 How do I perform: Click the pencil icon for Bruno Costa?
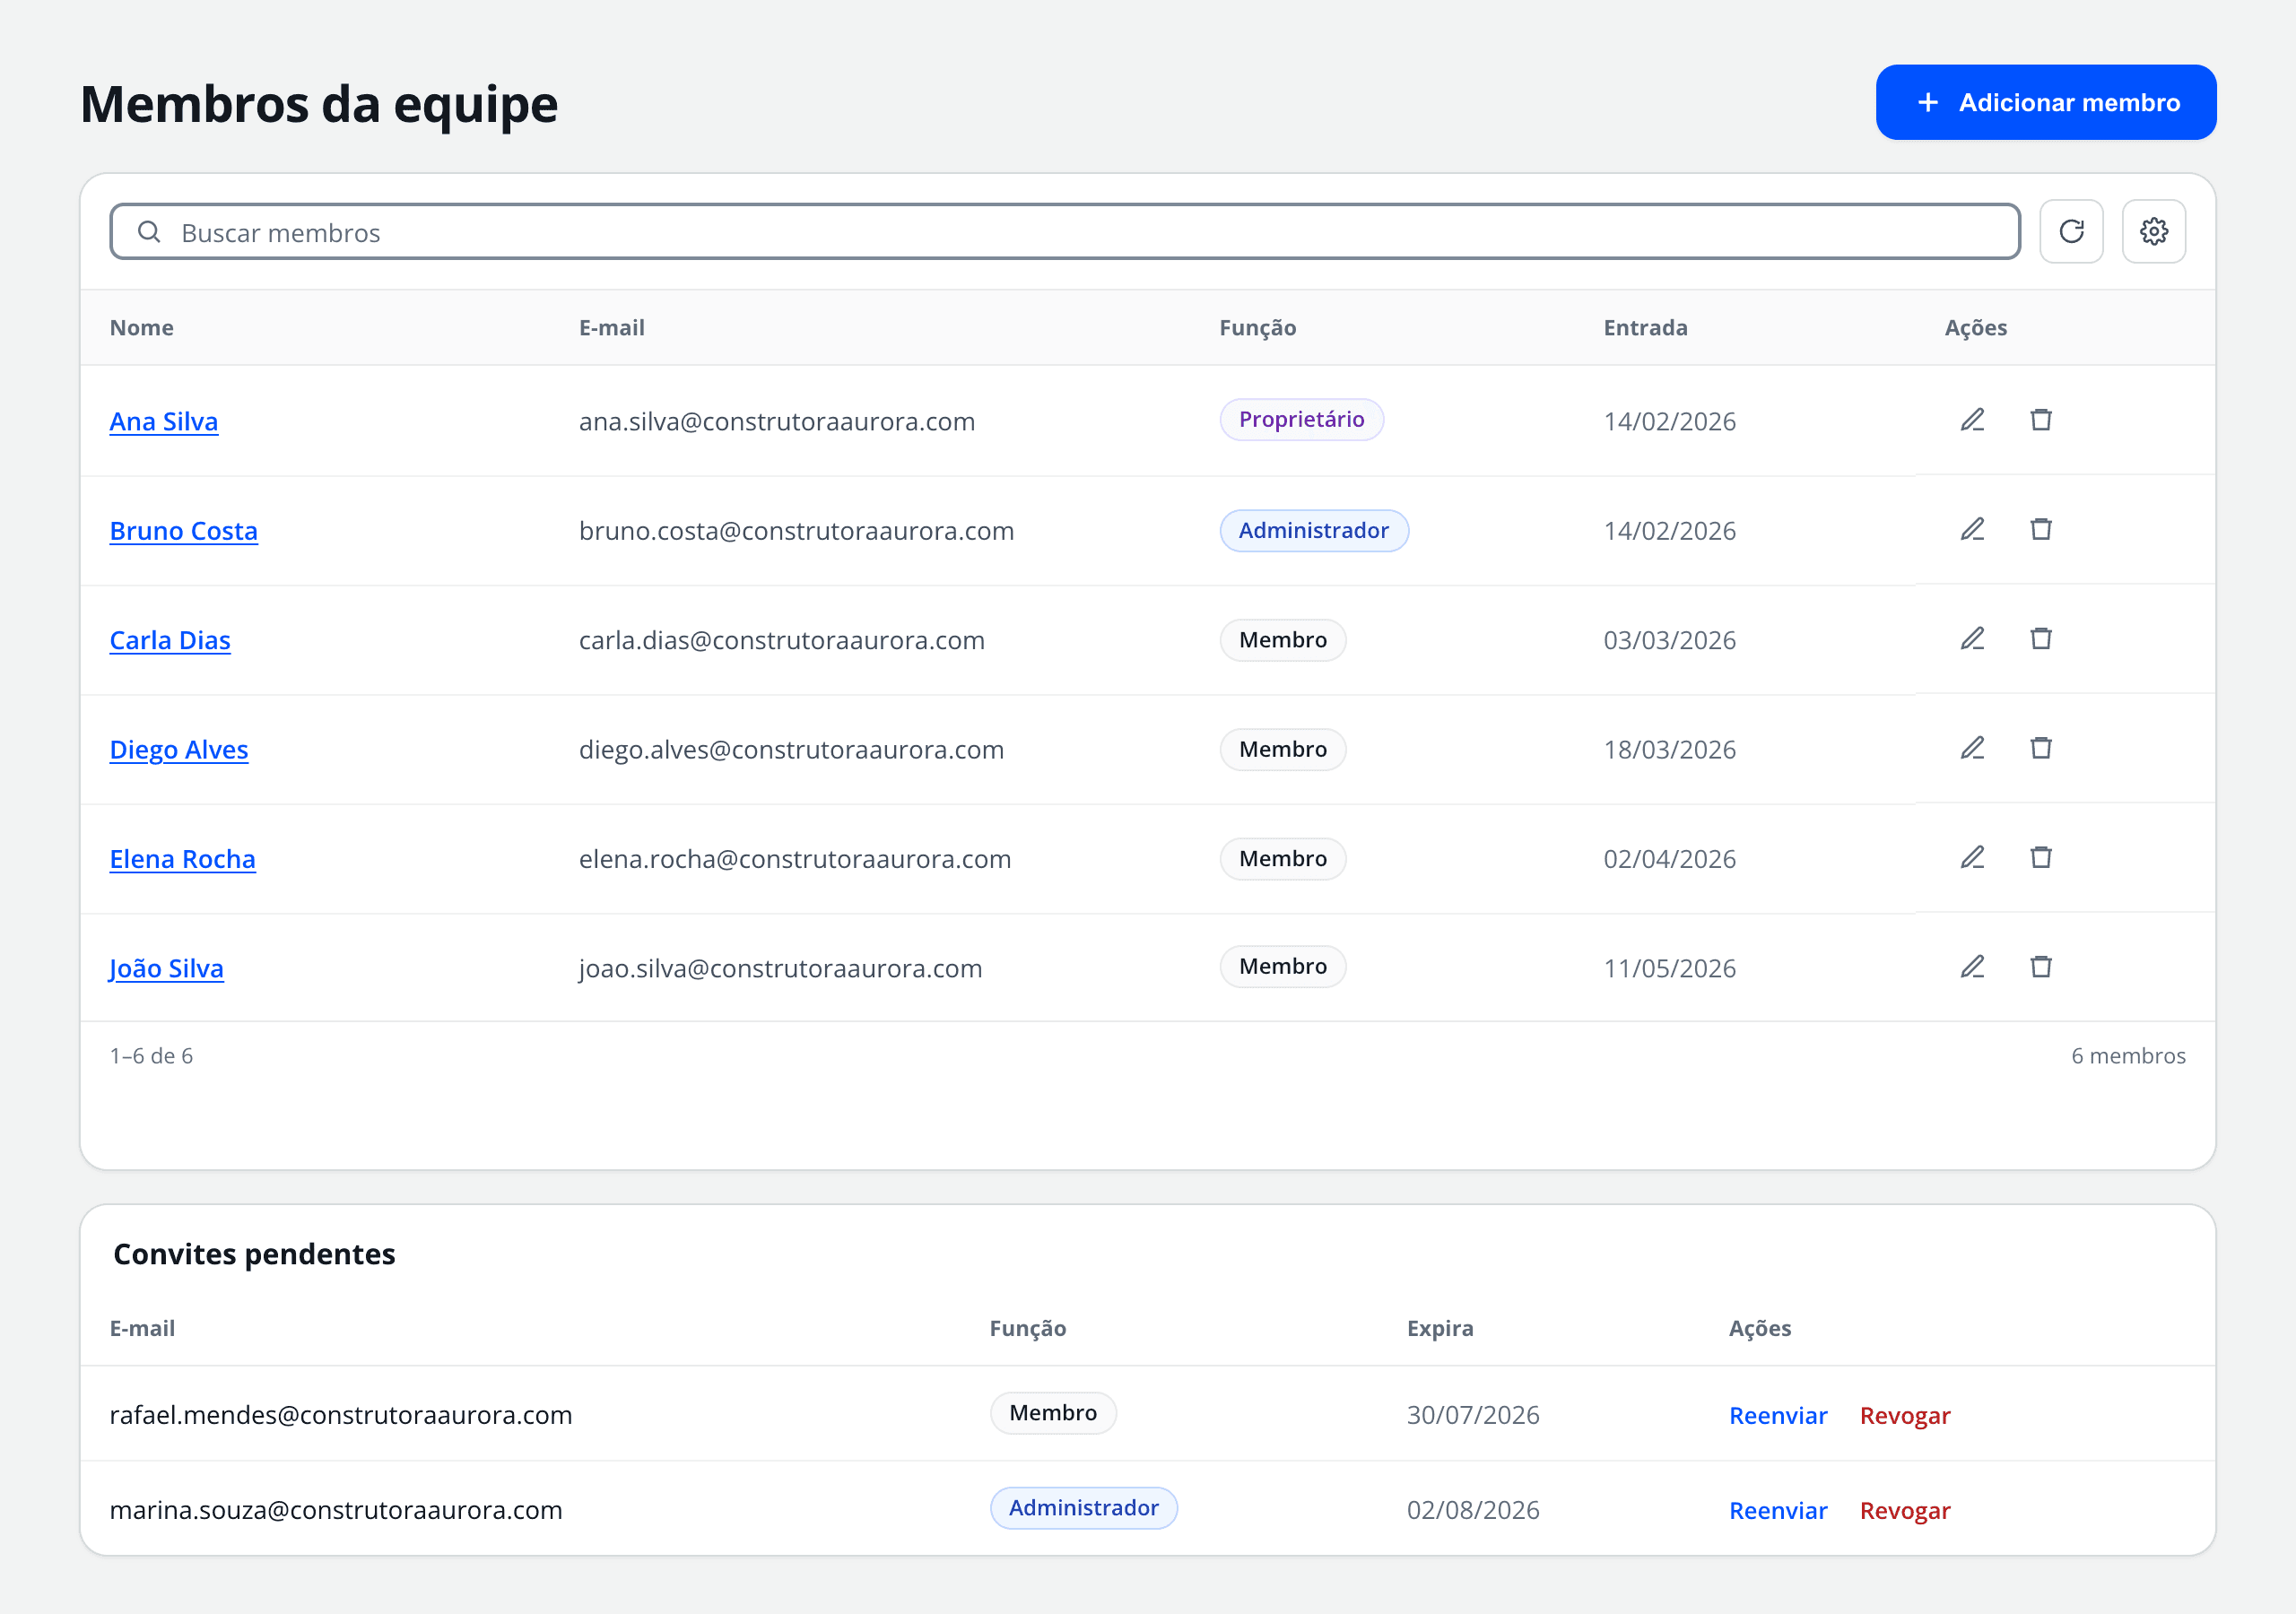tap(1972, 529)
